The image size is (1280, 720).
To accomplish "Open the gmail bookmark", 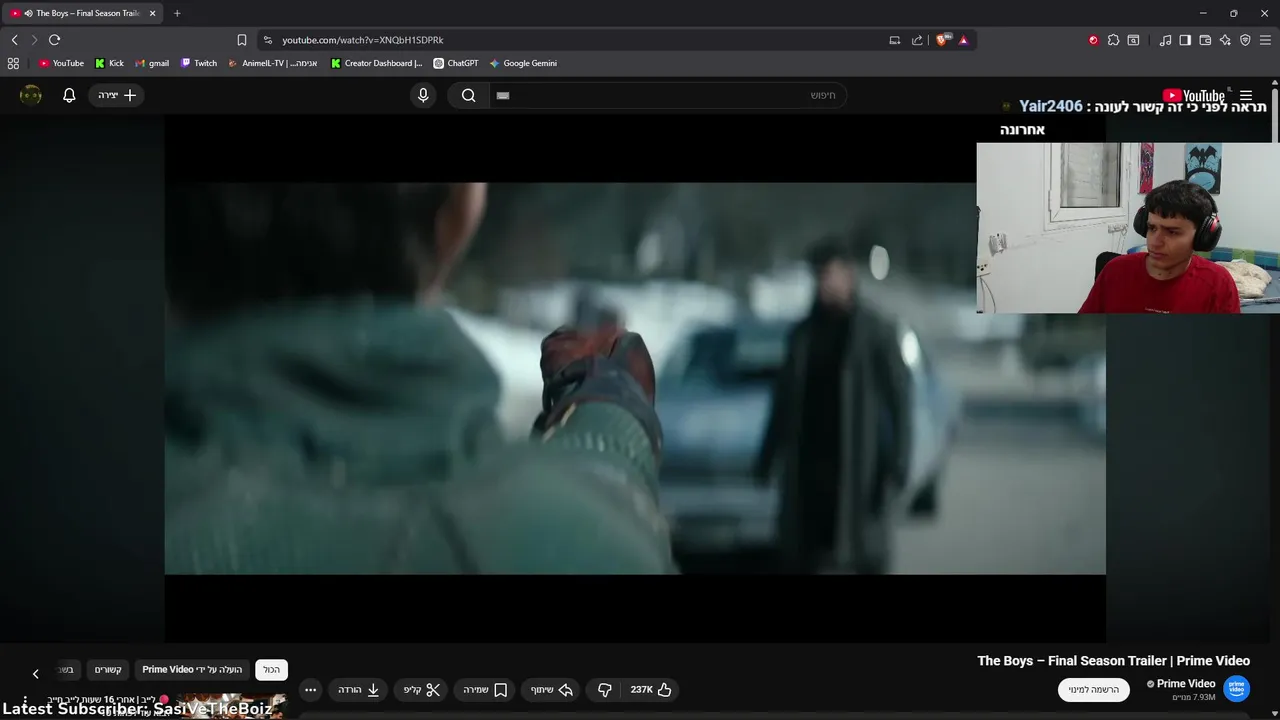I will (x=152, y=63).
